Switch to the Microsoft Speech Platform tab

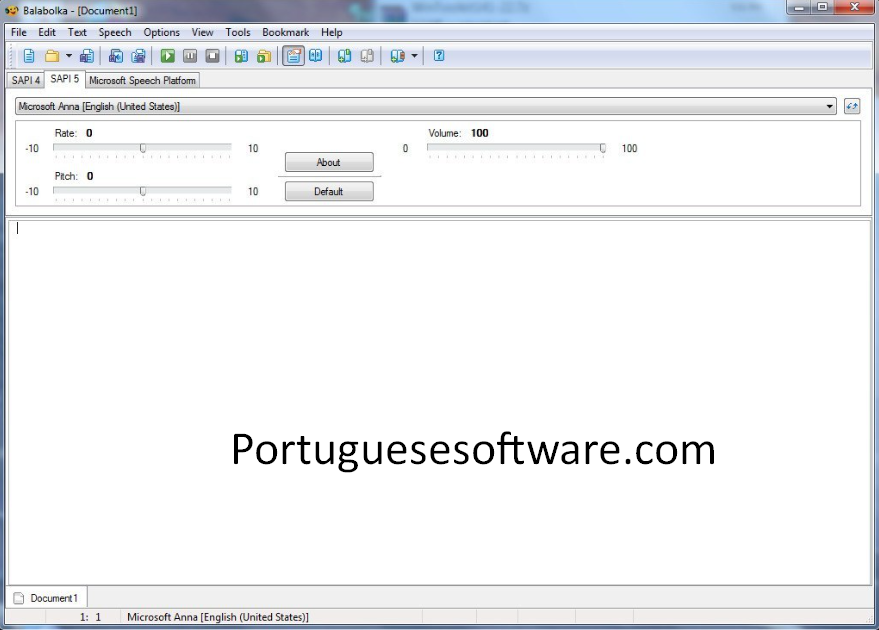click(x=142, y=80)
